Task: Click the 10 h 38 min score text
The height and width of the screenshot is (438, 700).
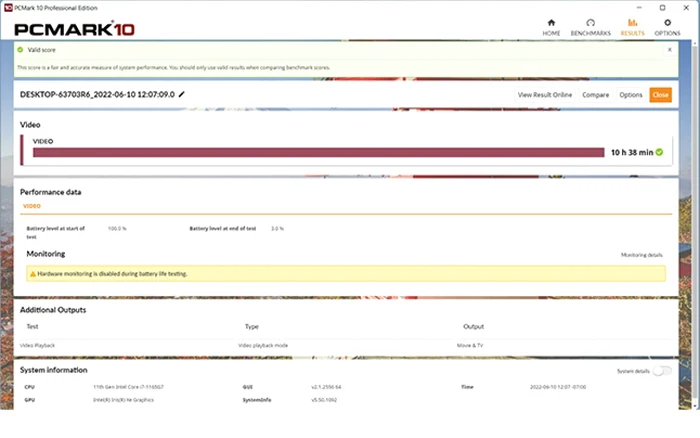Action: (632, 152)
